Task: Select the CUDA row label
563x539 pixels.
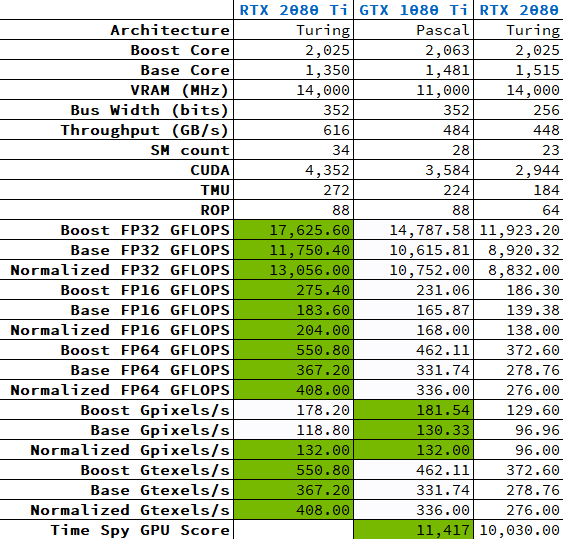Action: point(210,170)
